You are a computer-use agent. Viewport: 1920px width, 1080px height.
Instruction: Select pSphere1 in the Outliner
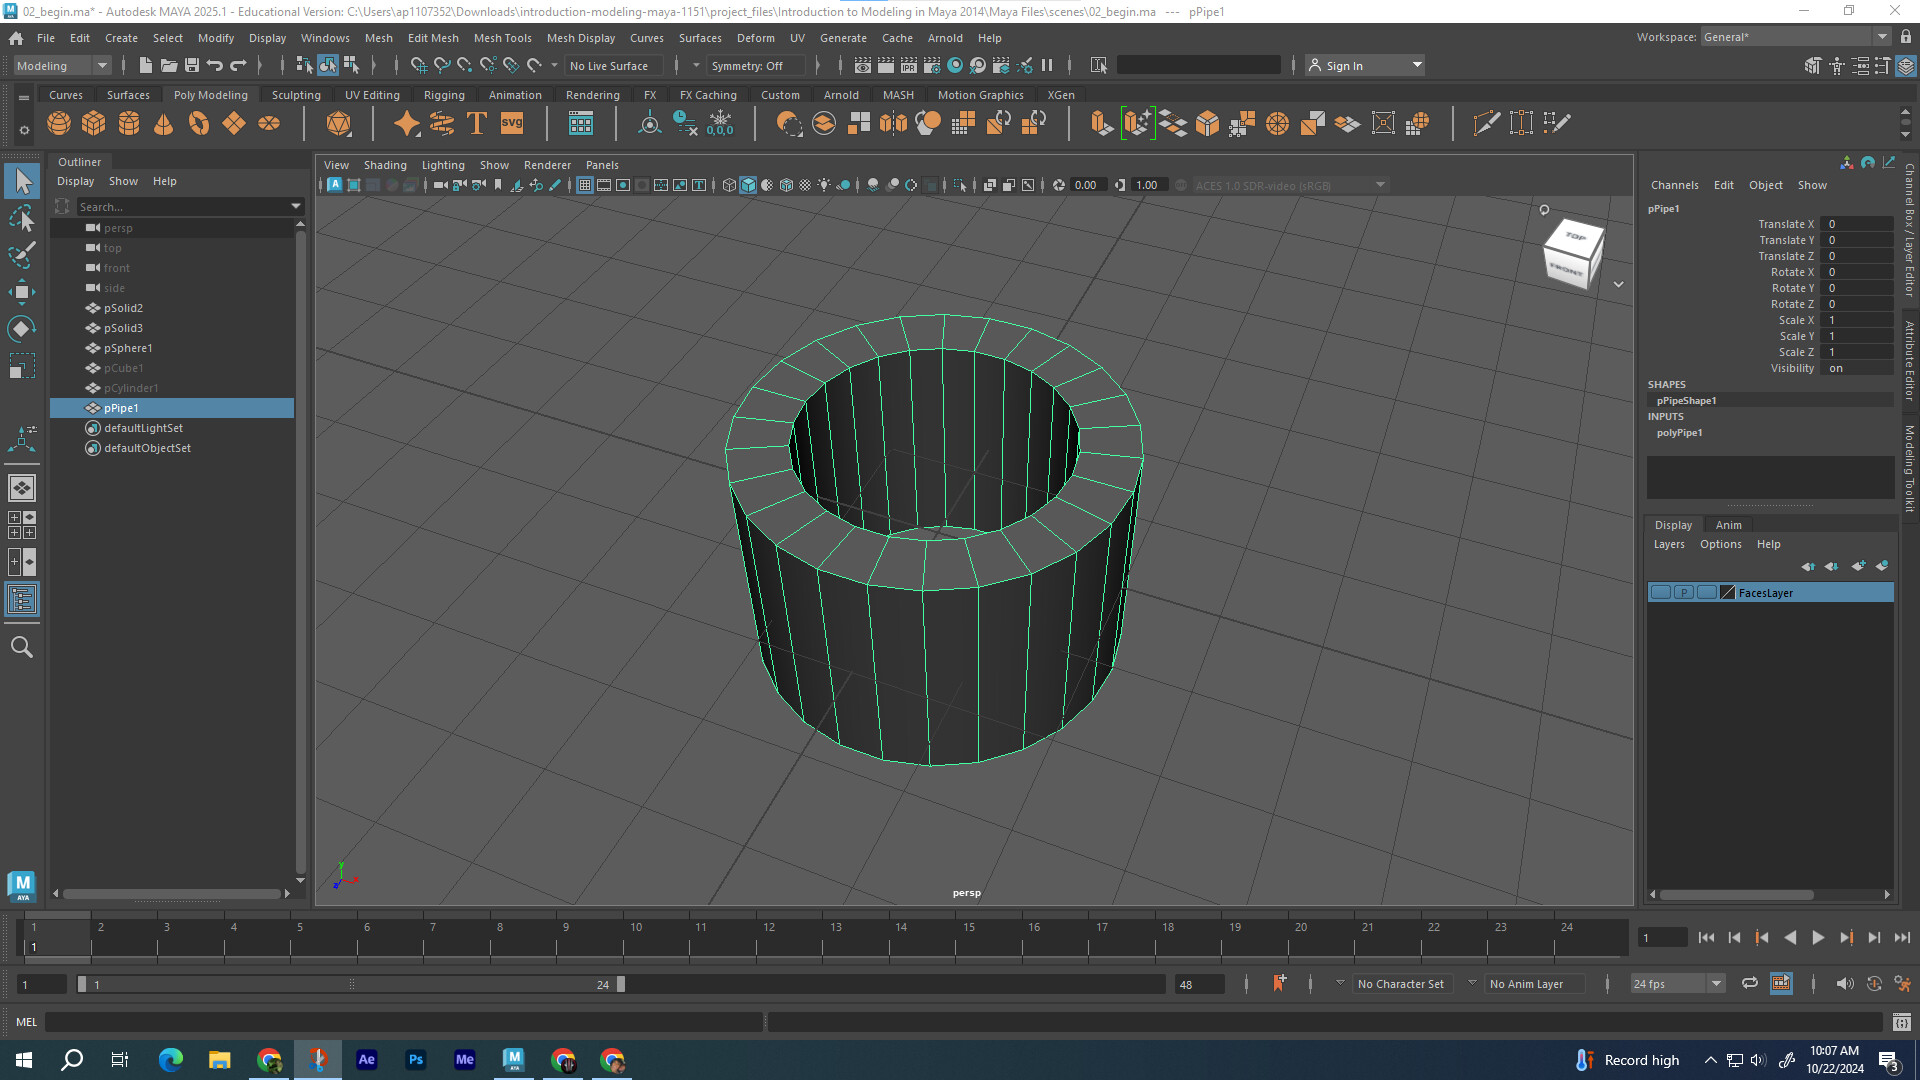[128, 348]
